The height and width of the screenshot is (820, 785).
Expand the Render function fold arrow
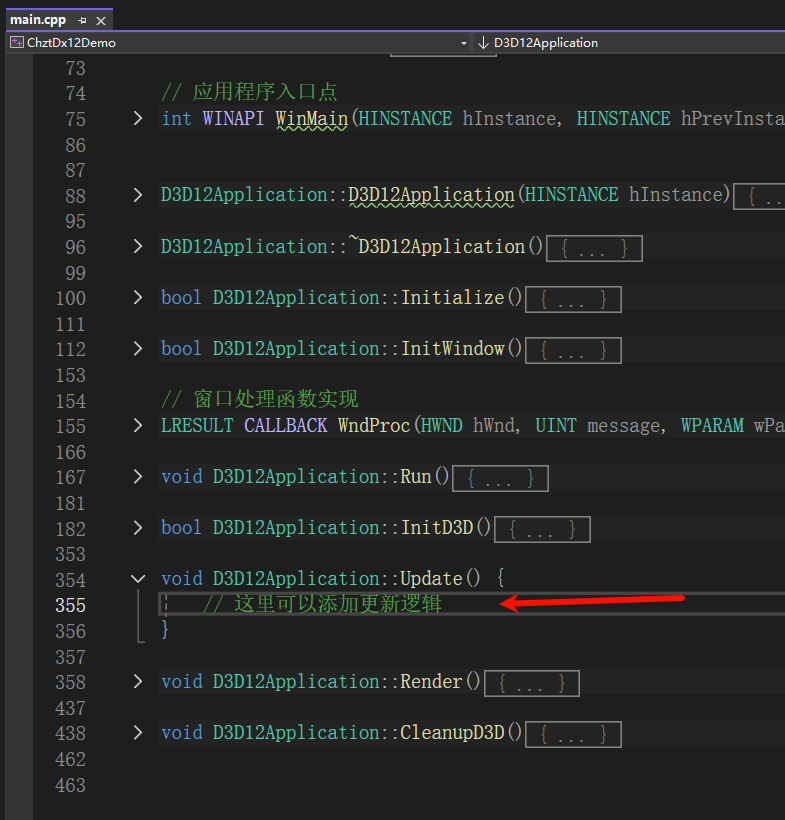tap(138, 681)
